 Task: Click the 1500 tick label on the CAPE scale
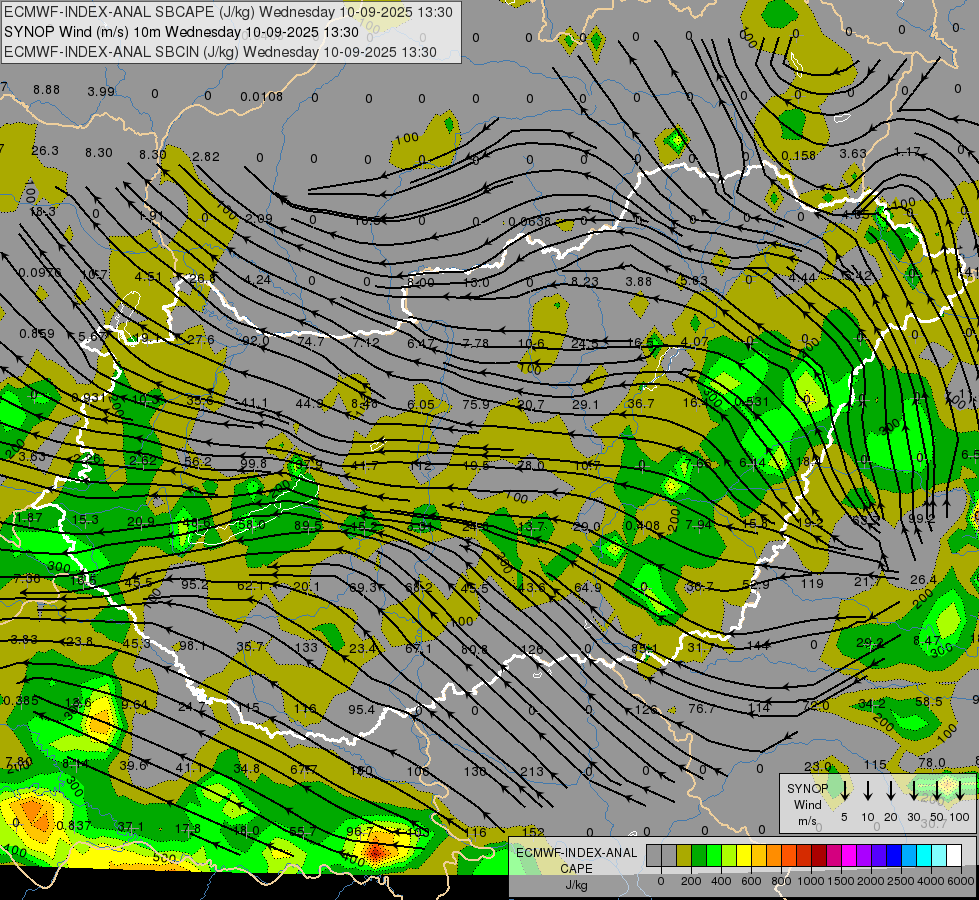tap(841, 881)
